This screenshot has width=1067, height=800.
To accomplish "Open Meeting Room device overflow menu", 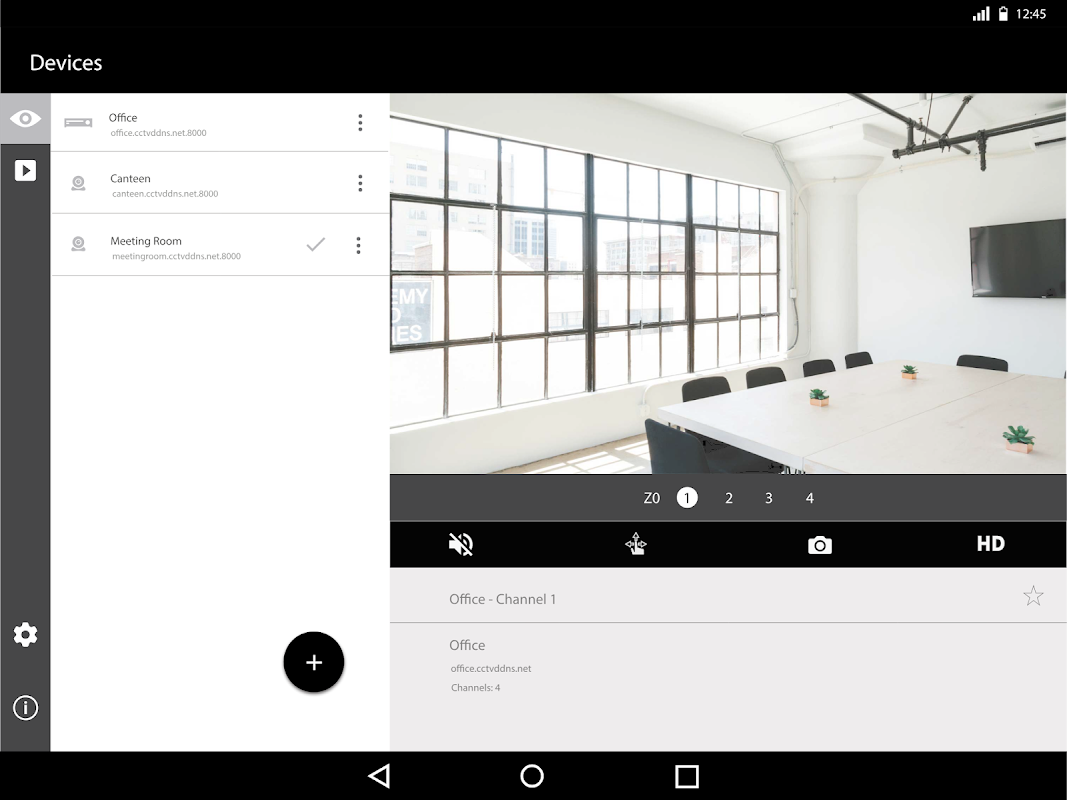I will [359, 245].
